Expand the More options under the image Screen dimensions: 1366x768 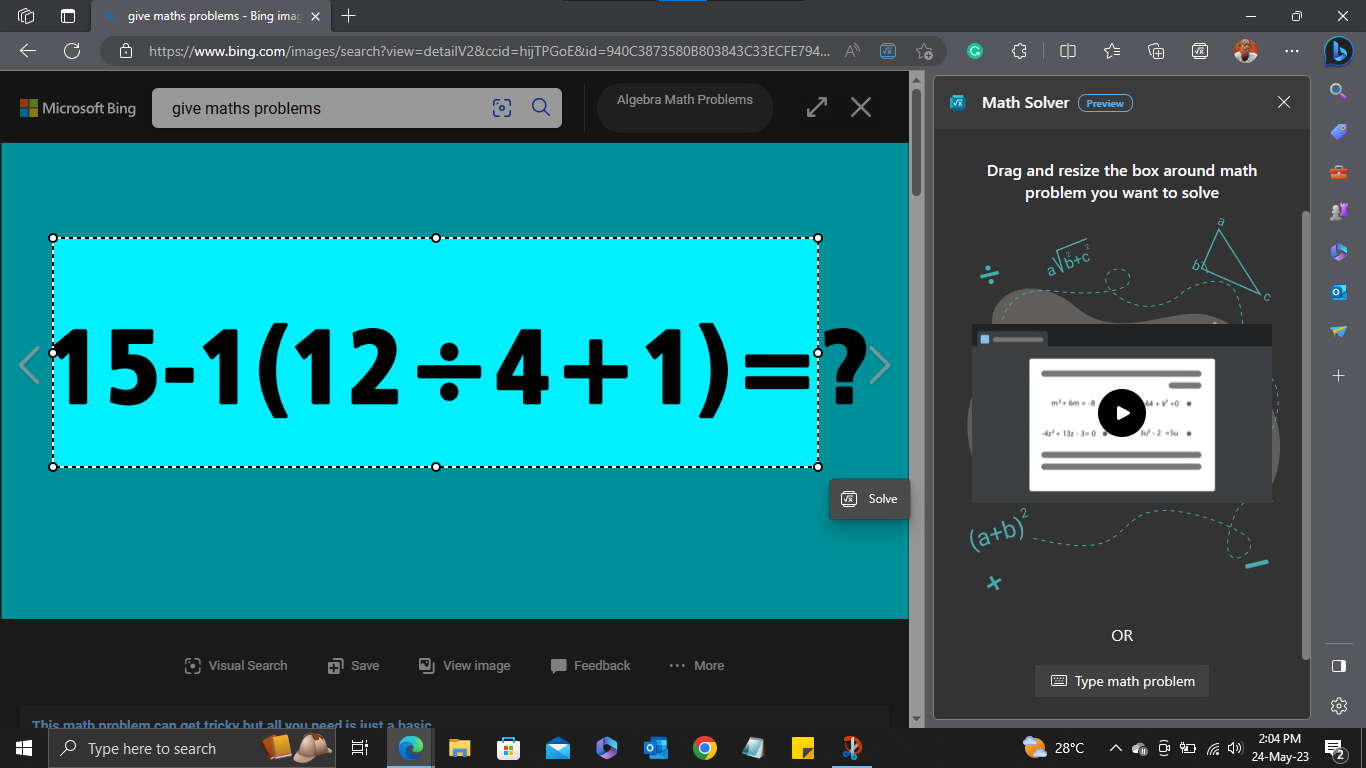point(696,665)
